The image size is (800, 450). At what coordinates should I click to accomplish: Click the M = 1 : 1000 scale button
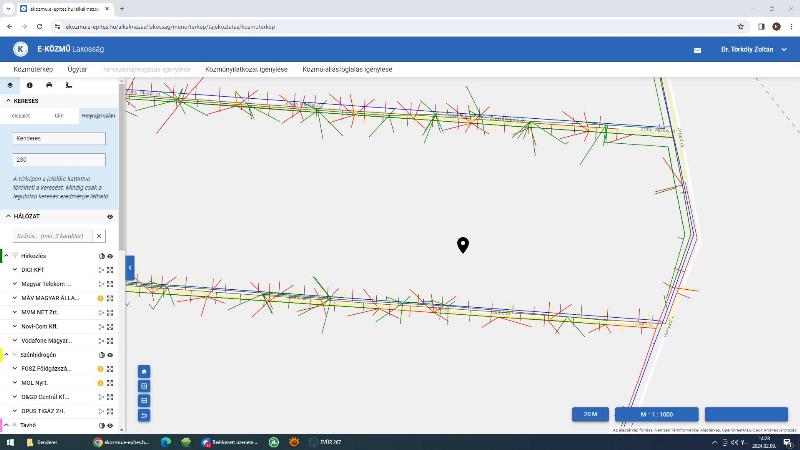(657, 414)
